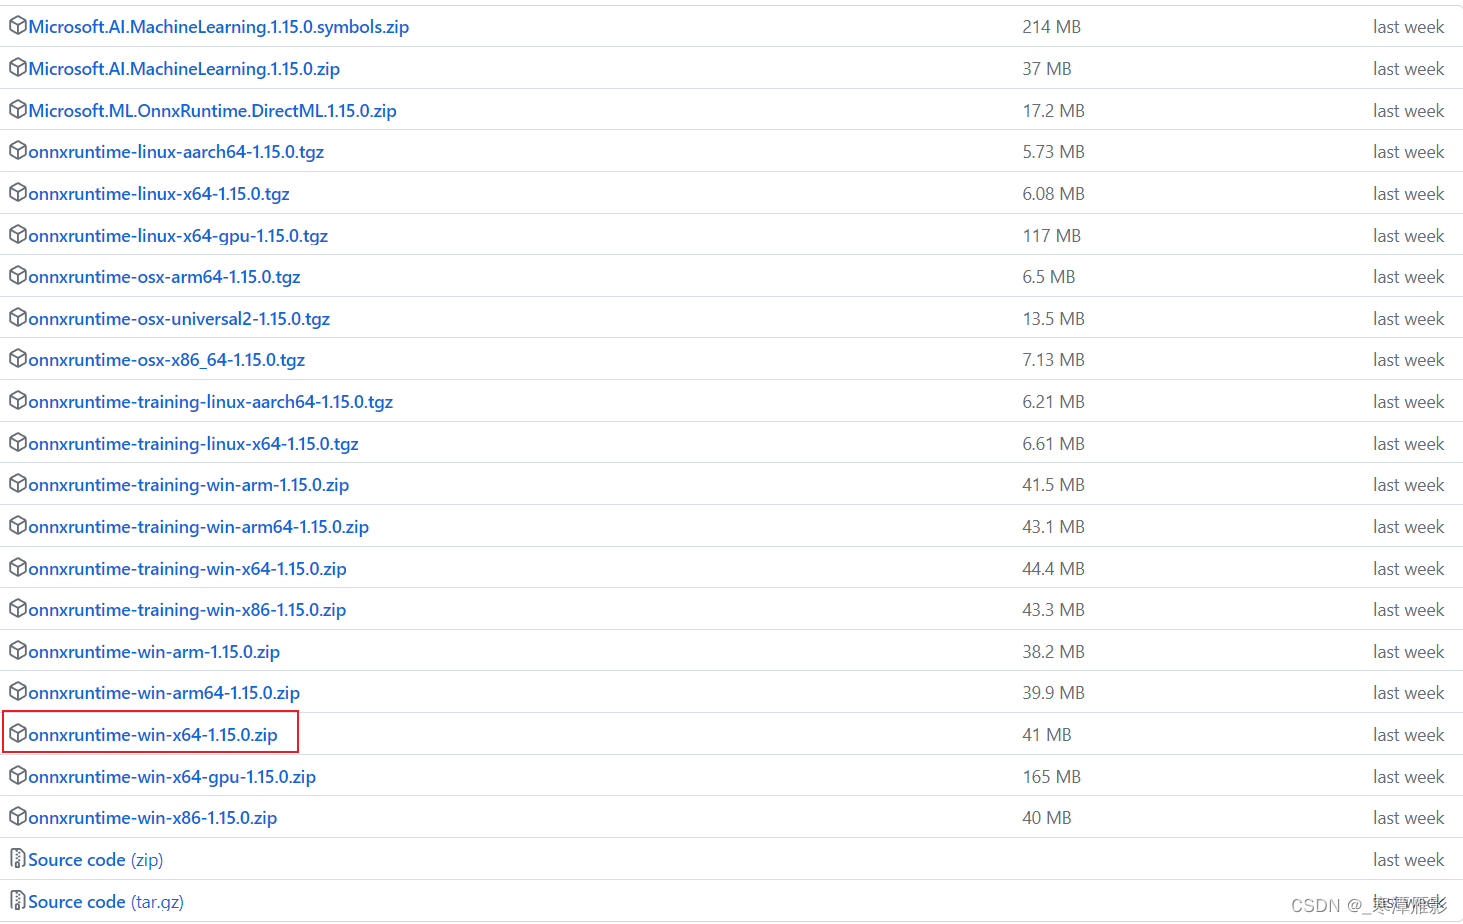Click the package icon beside onnxruntime-training-linux-x64-1.15.0.tgz
This screenshot has height=924, width=1463.
[18, 442]
